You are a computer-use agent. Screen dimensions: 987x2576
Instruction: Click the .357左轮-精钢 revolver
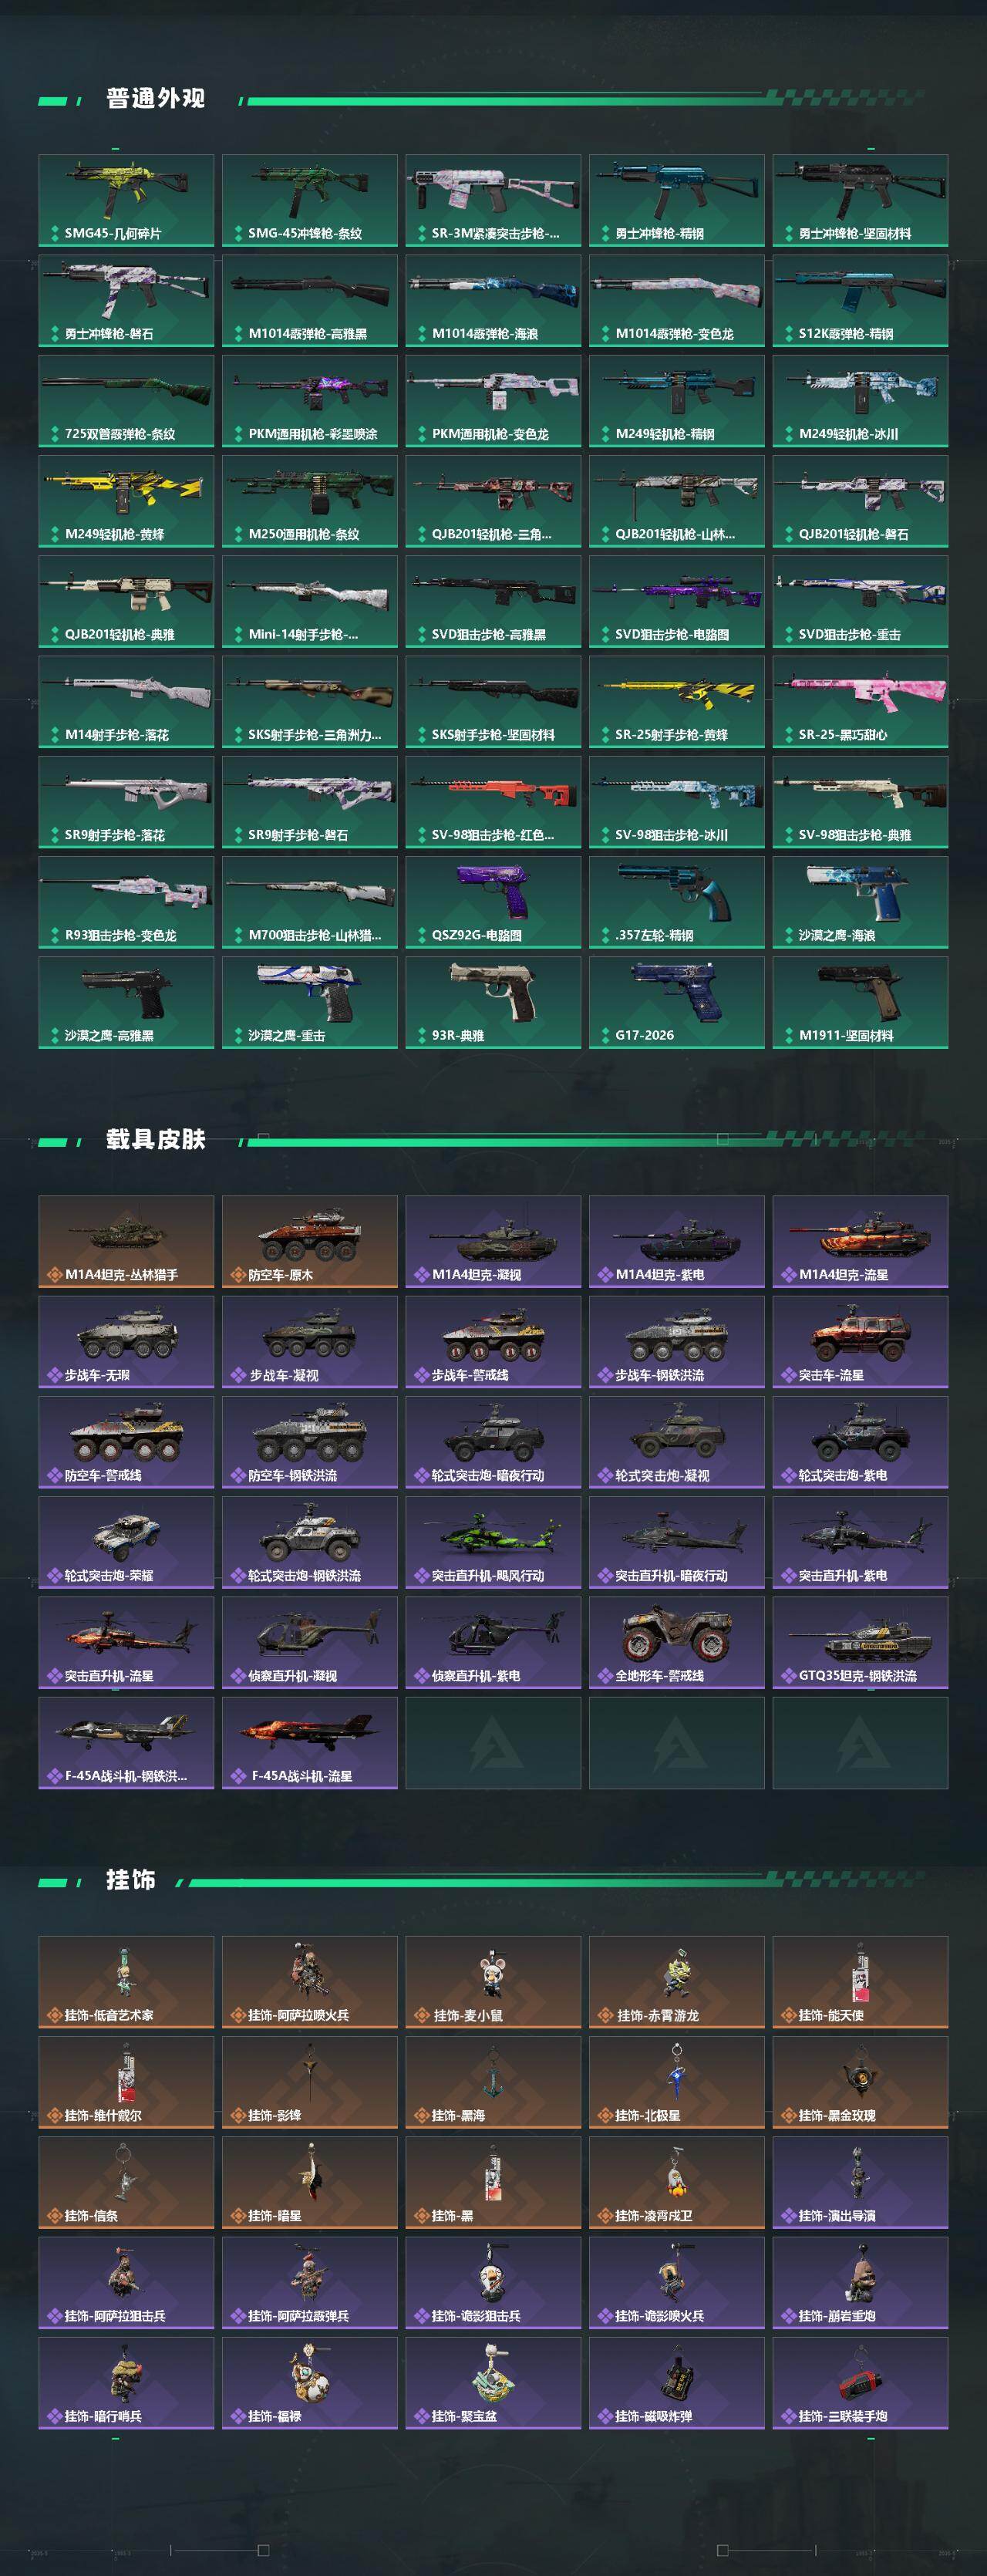[676, 902]
